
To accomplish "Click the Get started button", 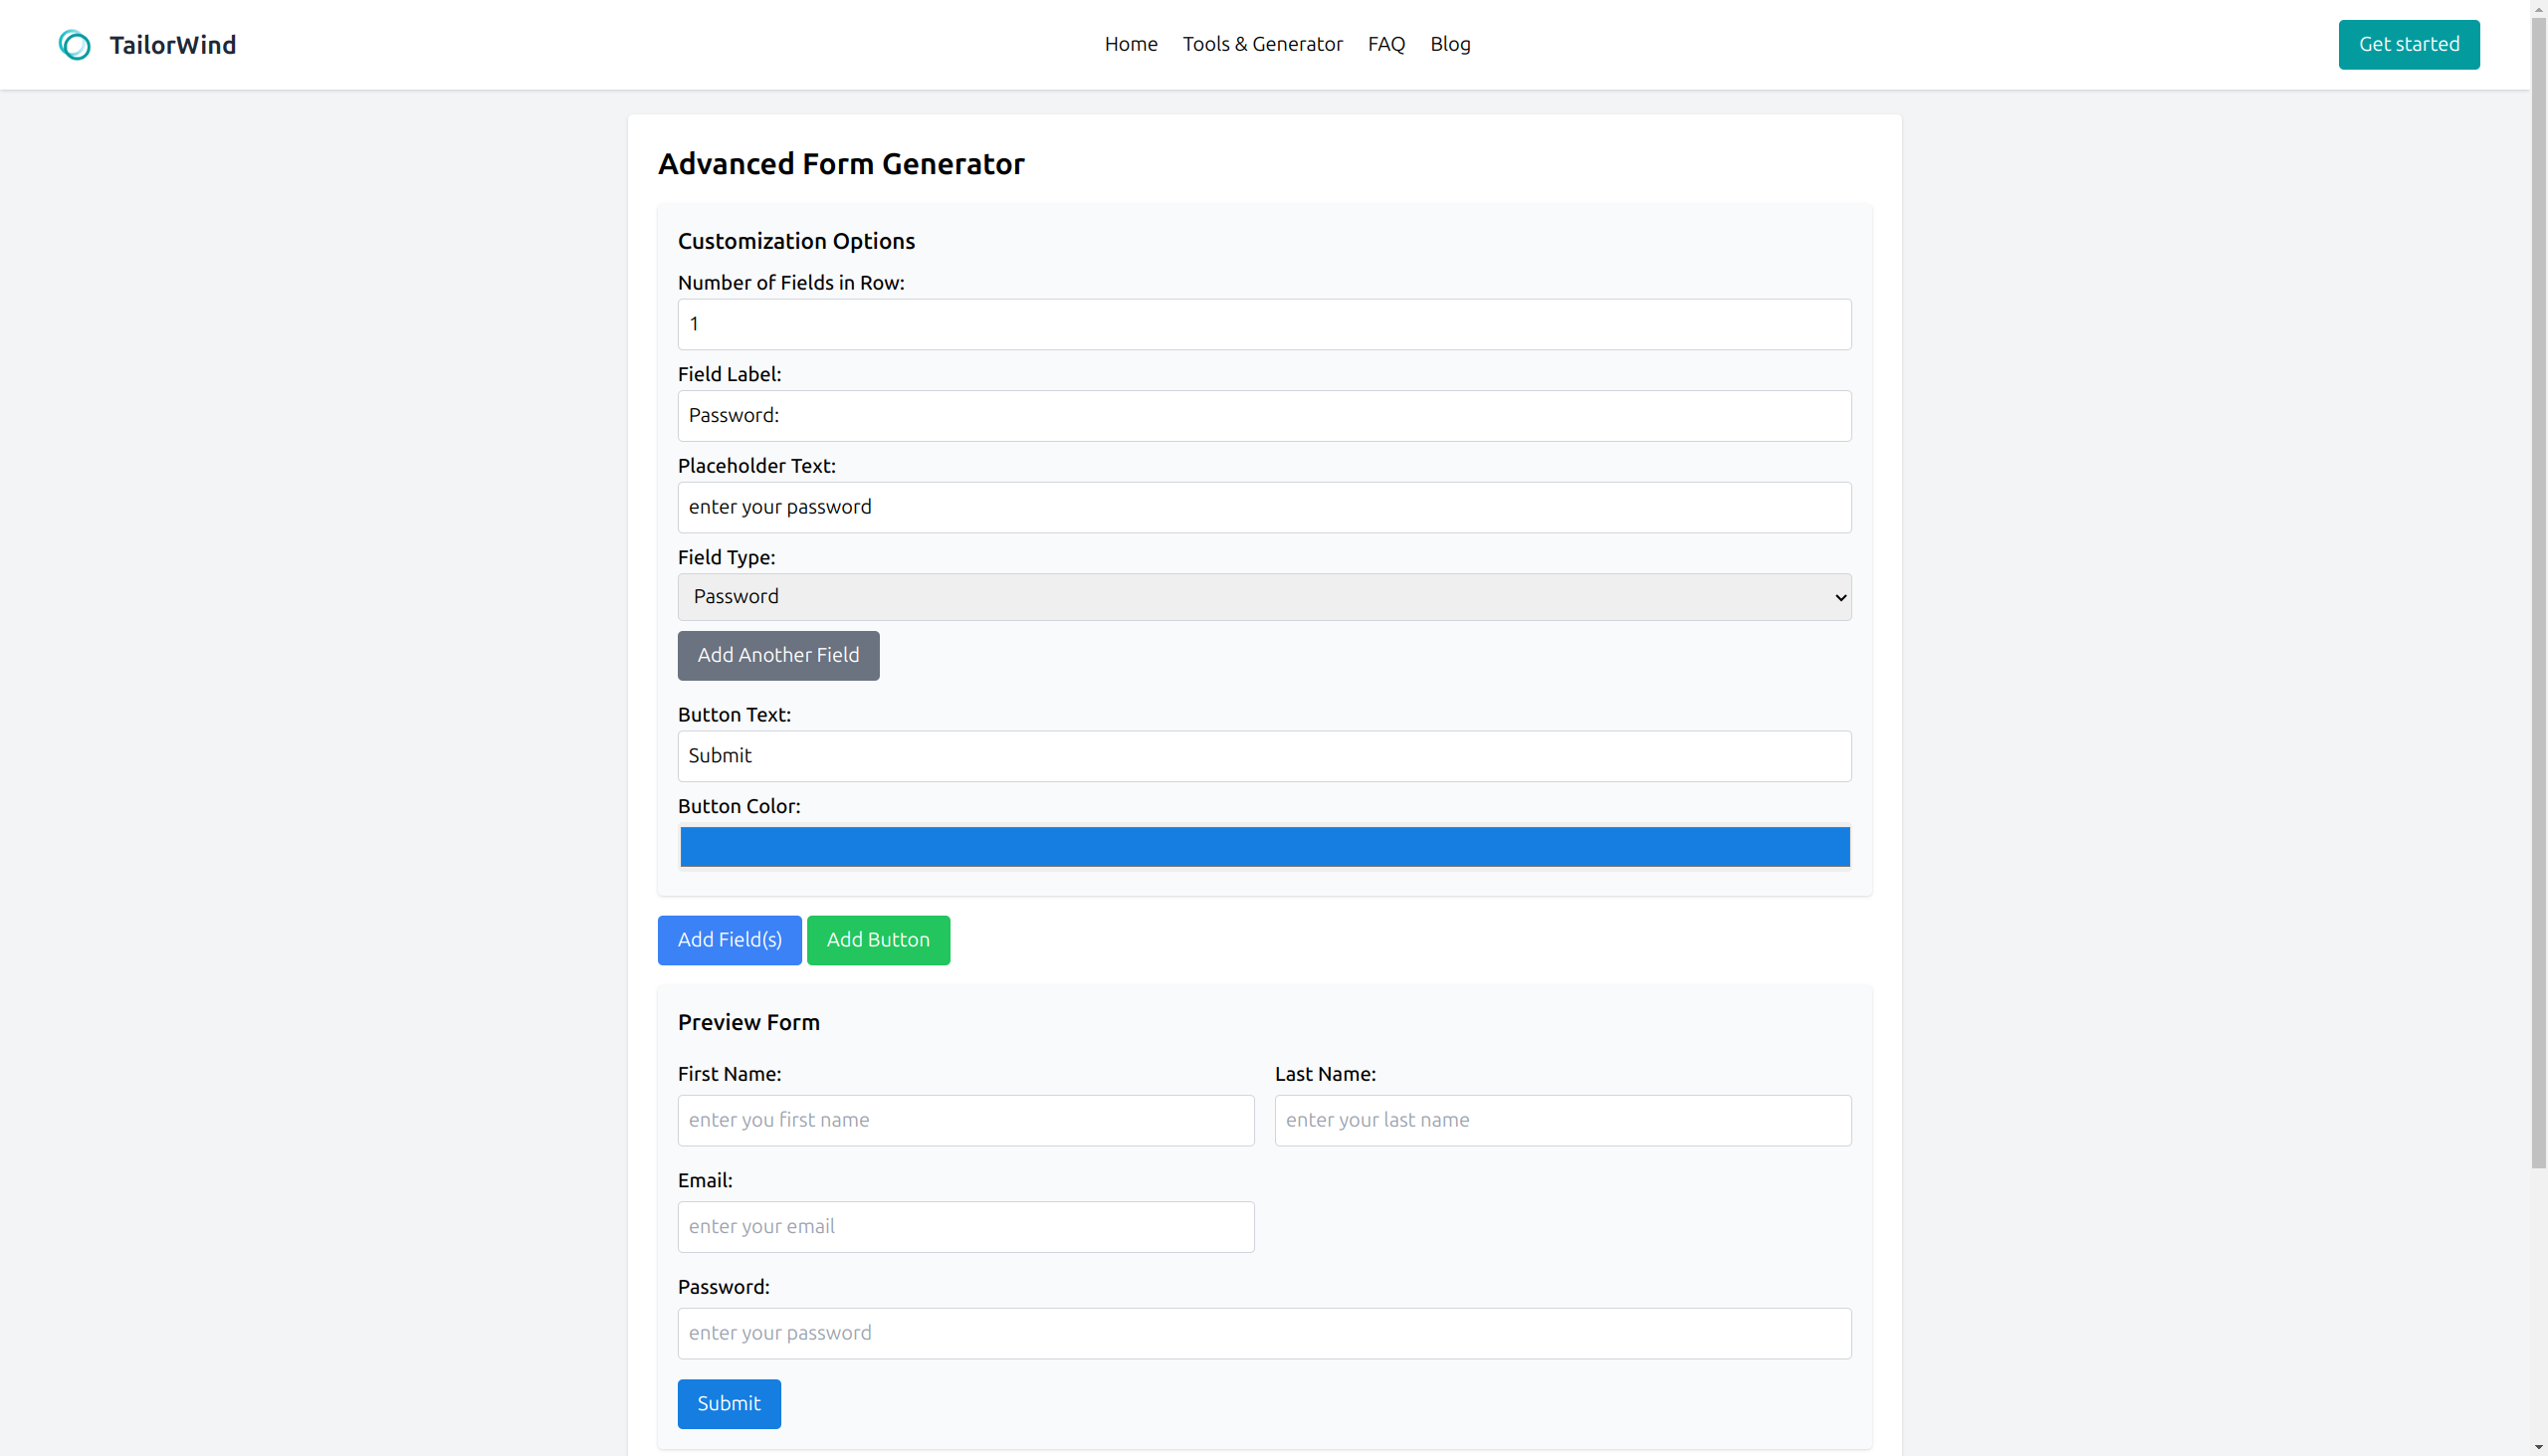I will [2408, 44].
